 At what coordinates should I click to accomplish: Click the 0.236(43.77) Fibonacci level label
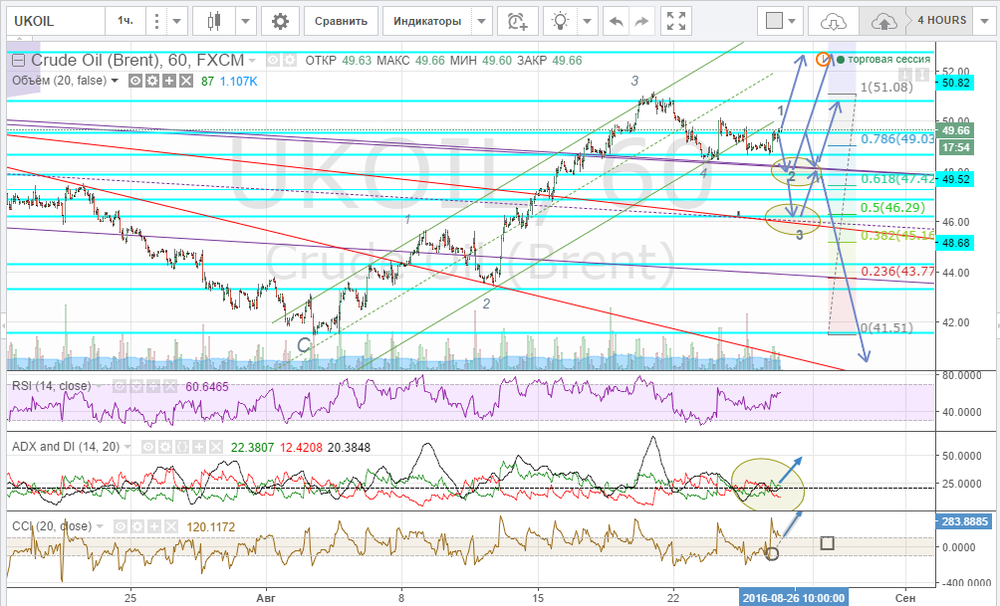[897, 272]
